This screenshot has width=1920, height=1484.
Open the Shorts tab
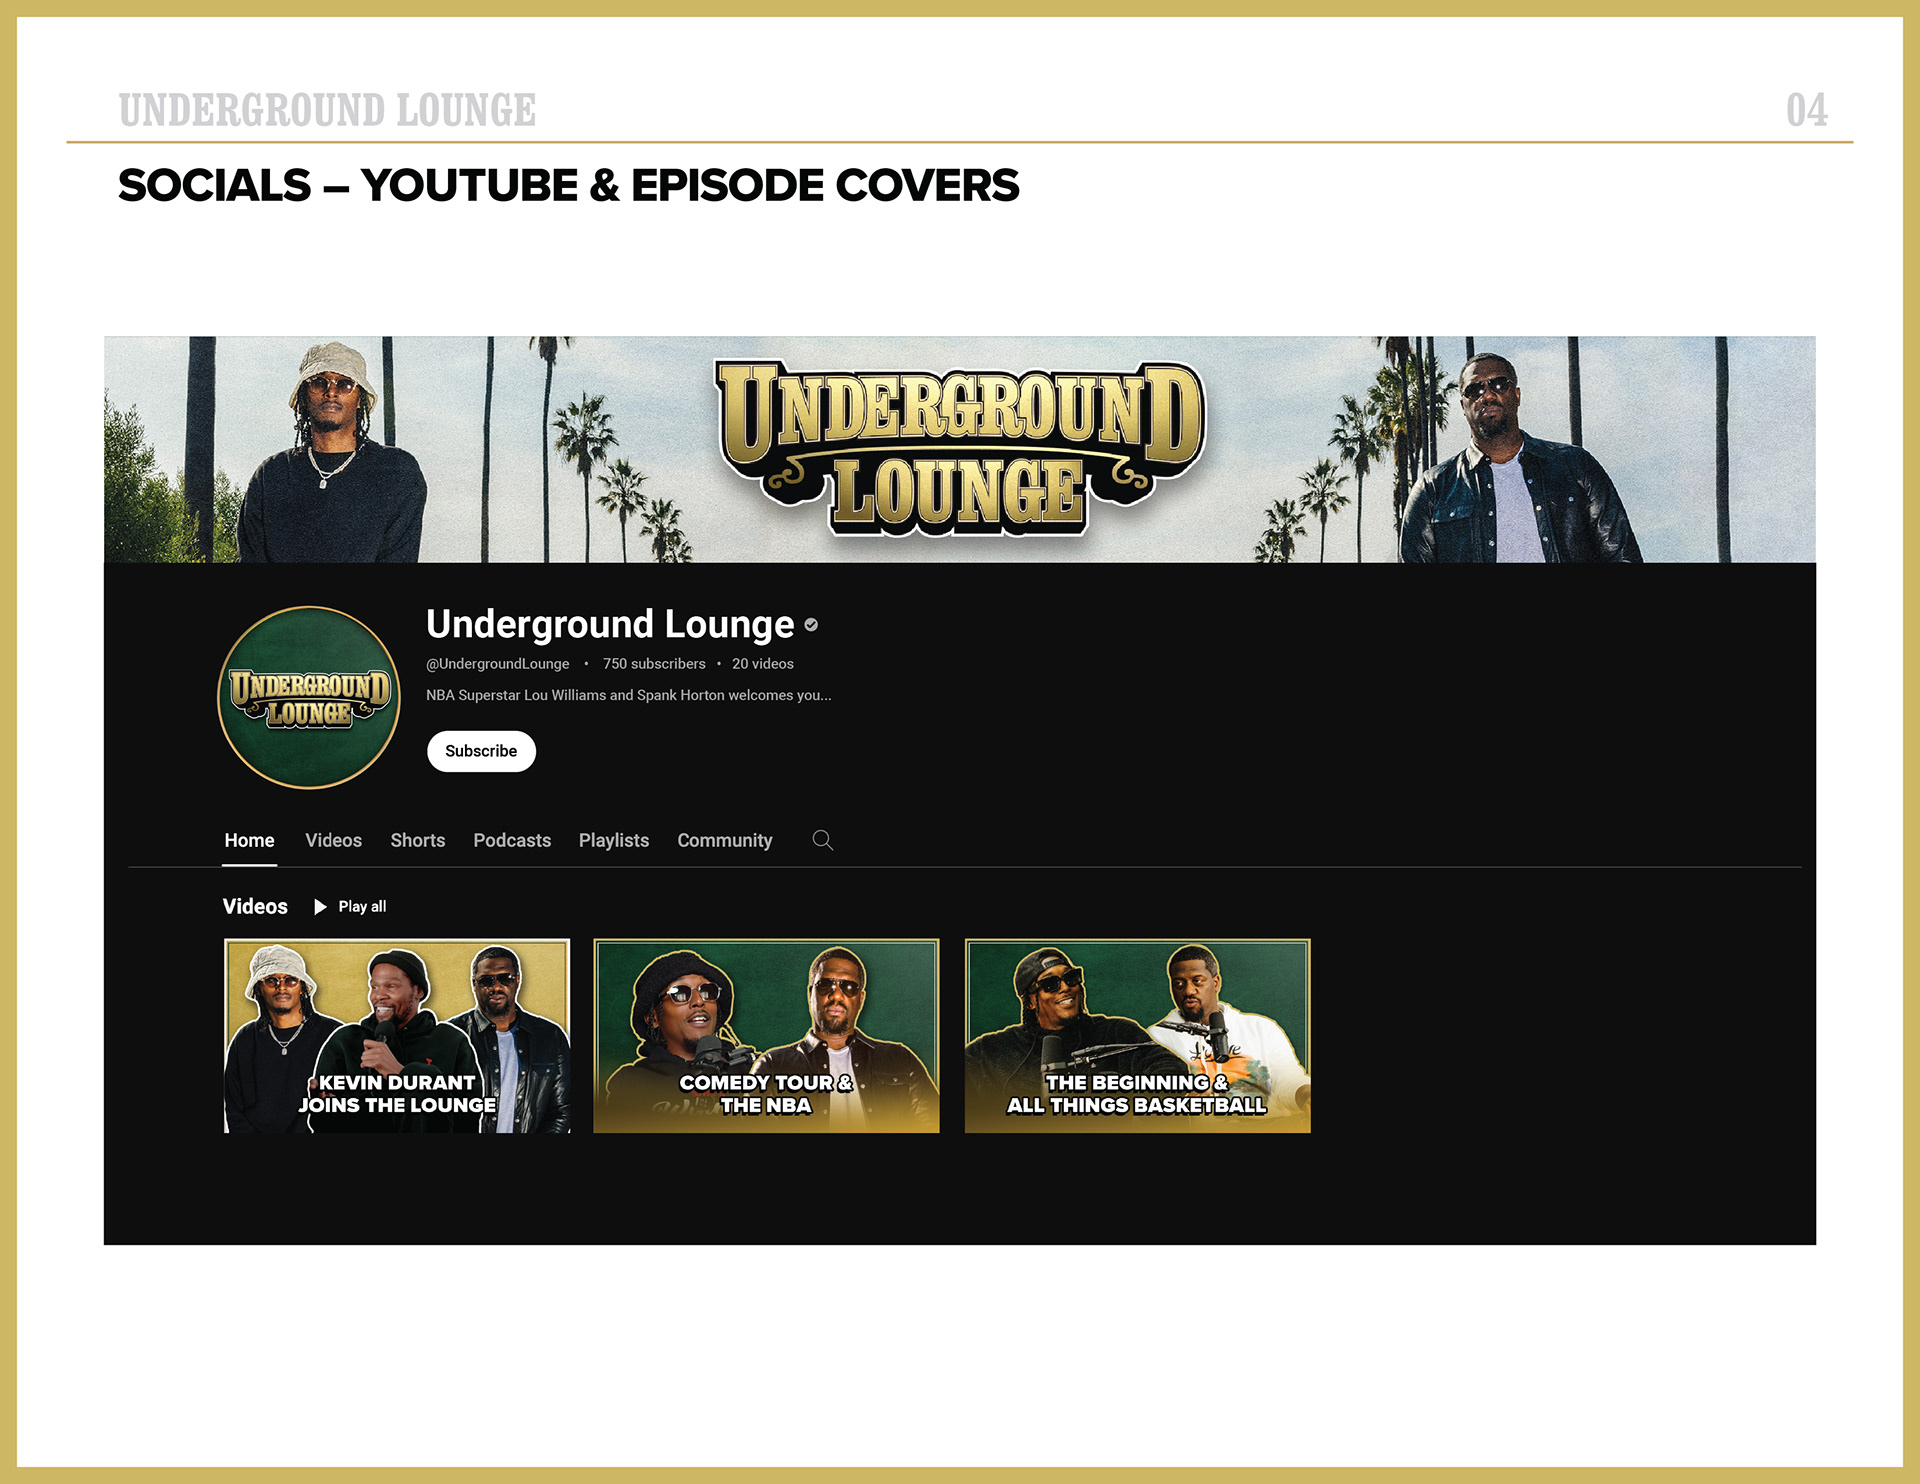pos(417,841)
